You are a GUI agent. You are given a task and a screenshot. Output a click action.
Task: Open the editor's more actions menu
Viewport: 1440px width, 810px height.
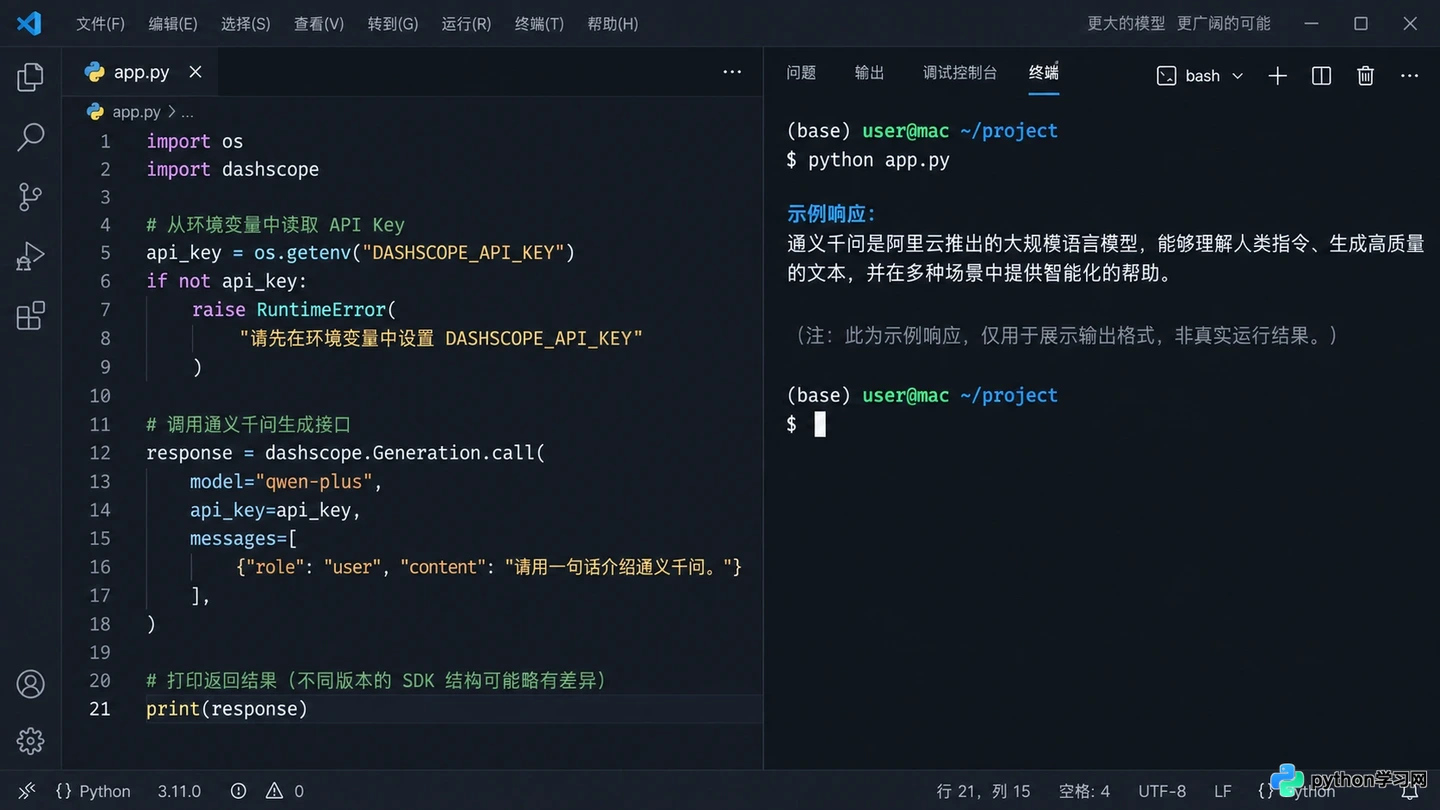(x=732, y=72)
